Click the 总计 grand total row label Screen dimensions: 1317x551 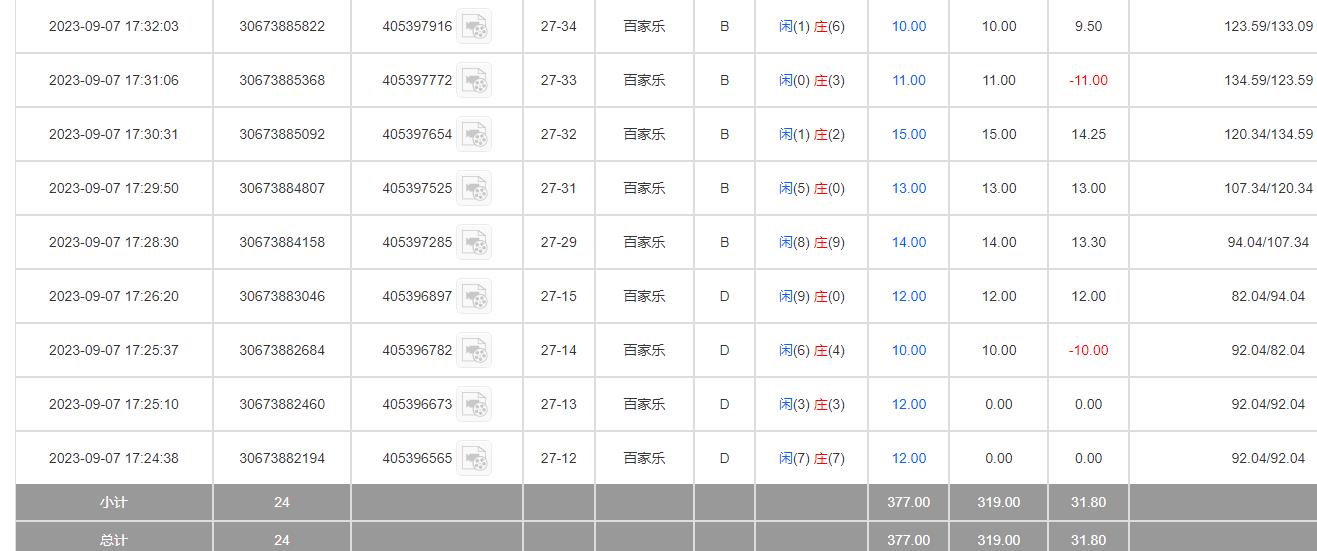(114, 540)
